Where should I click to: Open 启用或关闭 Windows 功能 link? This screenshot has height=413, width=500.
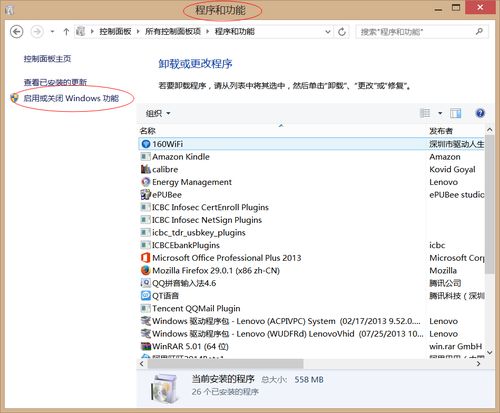click(x=71, y=98)
